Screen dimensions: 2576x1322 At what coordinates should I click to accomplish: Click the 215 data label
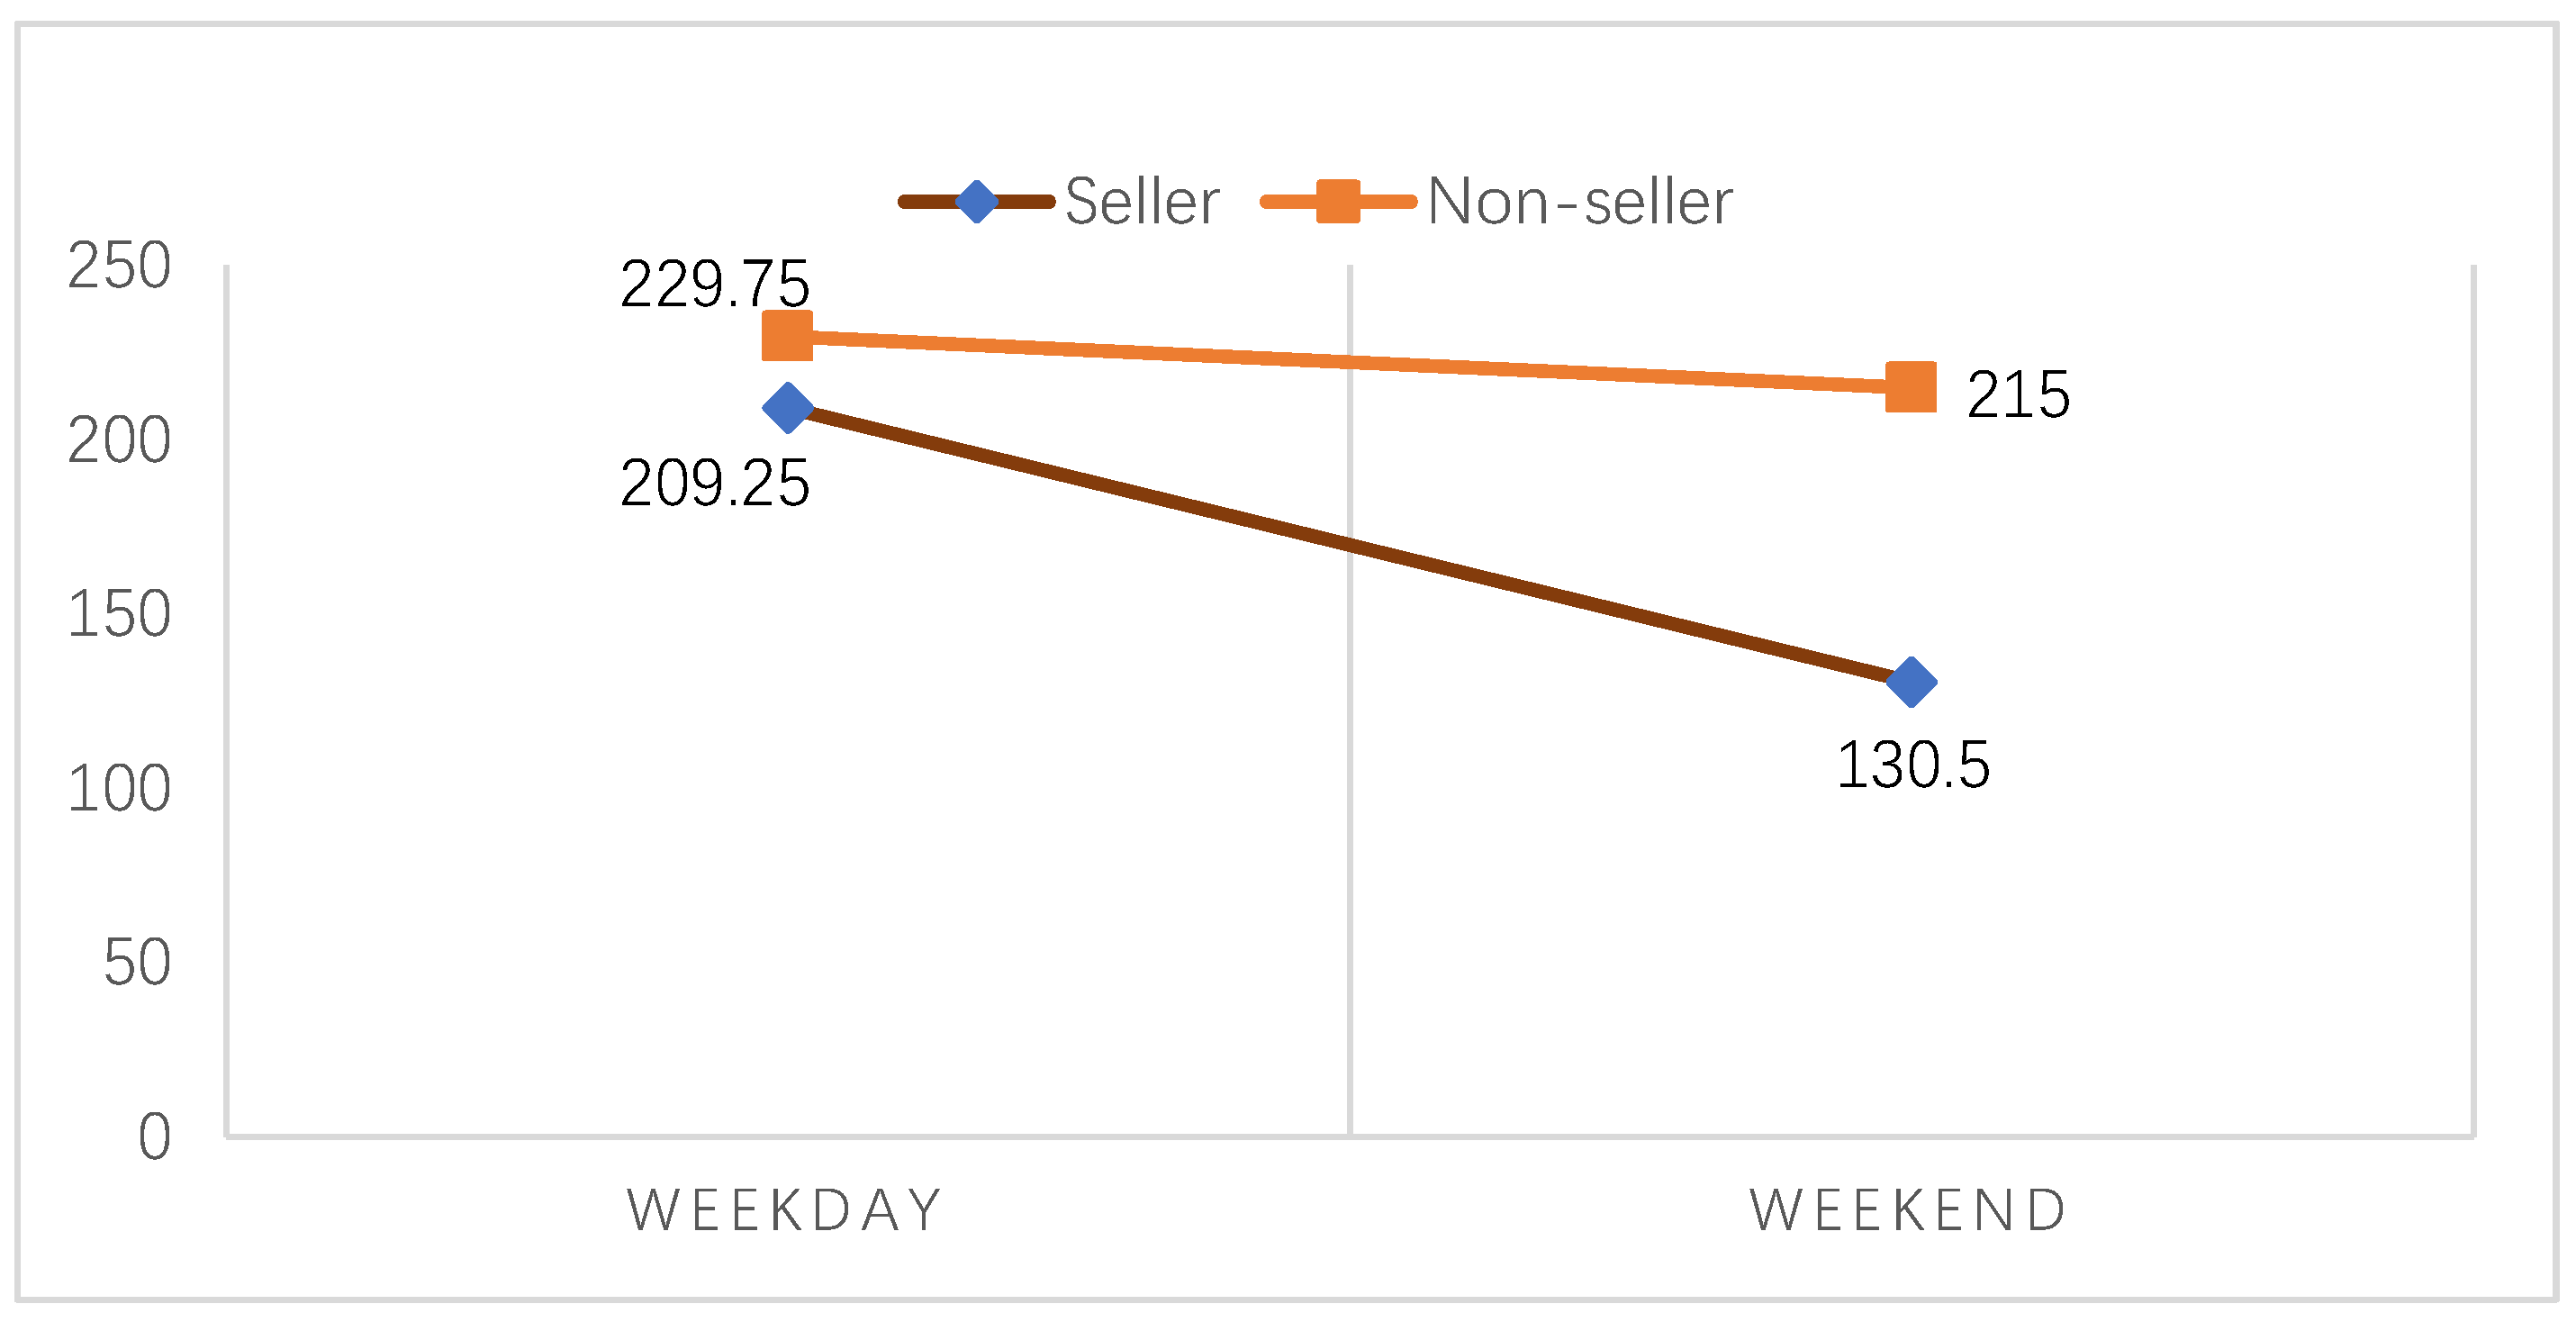coord(2018,395)
